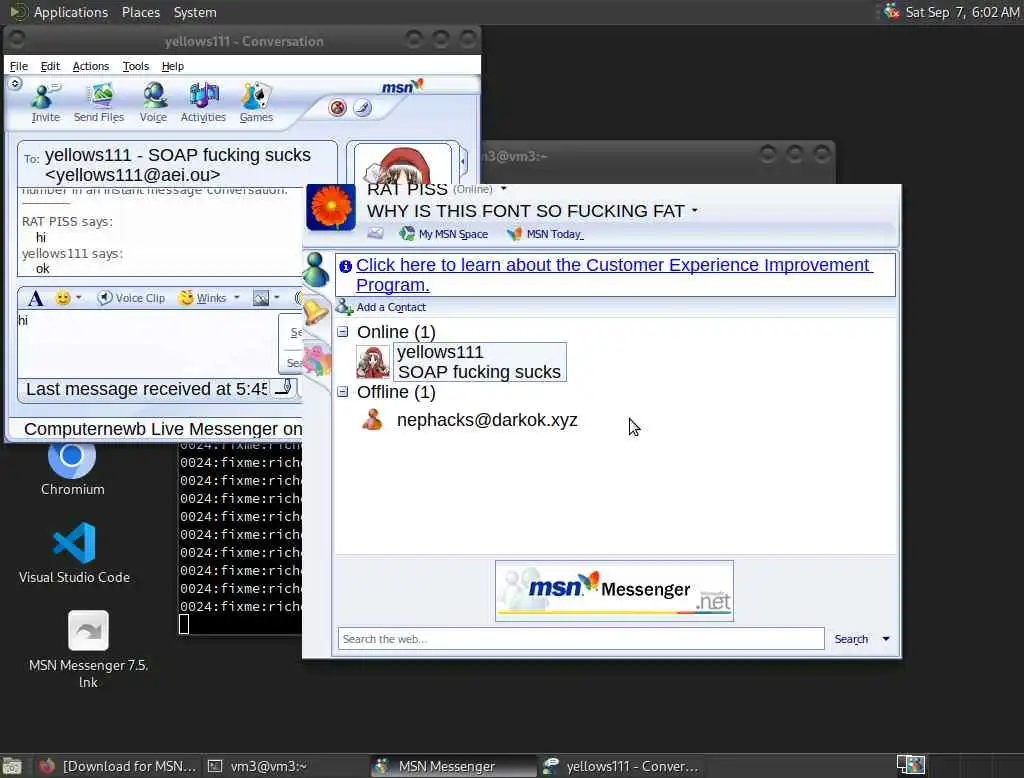Record a Voice Clip
The height and width of the screenshot is (778, 1024).
(x=131, y=298)
